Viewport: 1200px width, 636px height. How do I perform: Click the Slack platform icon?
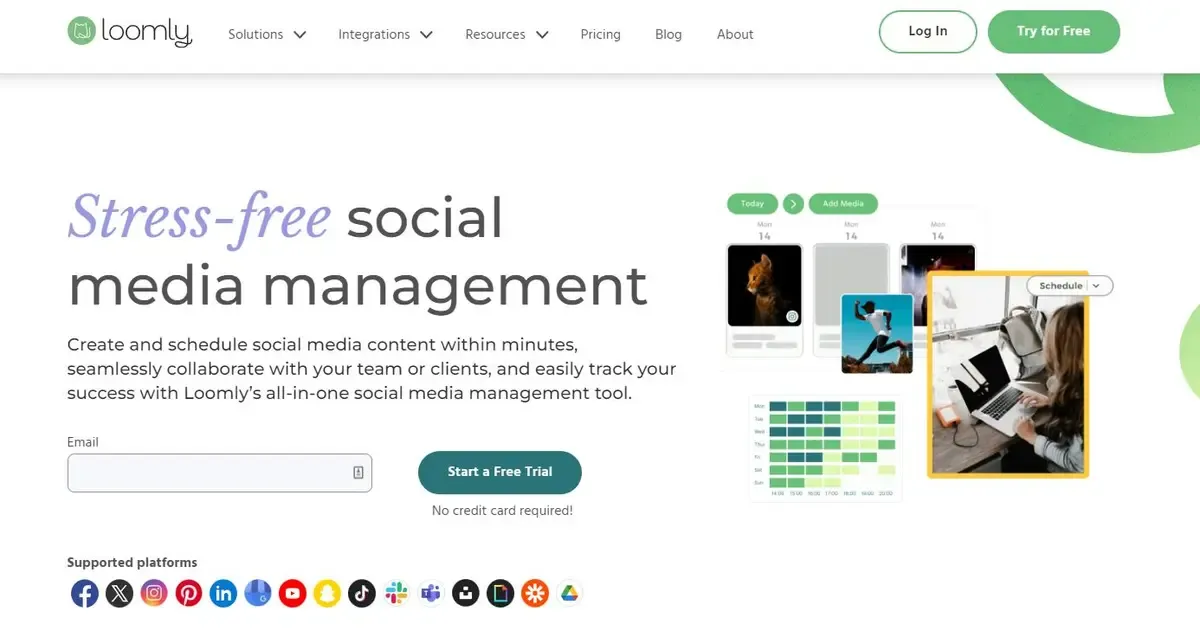click(397, 594)
